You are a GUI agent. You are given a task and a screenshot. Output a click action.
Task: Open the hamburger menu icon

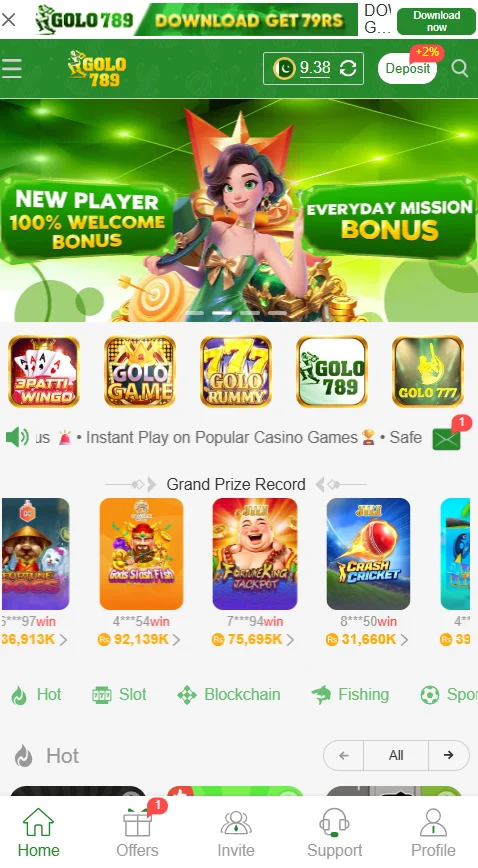12,69
